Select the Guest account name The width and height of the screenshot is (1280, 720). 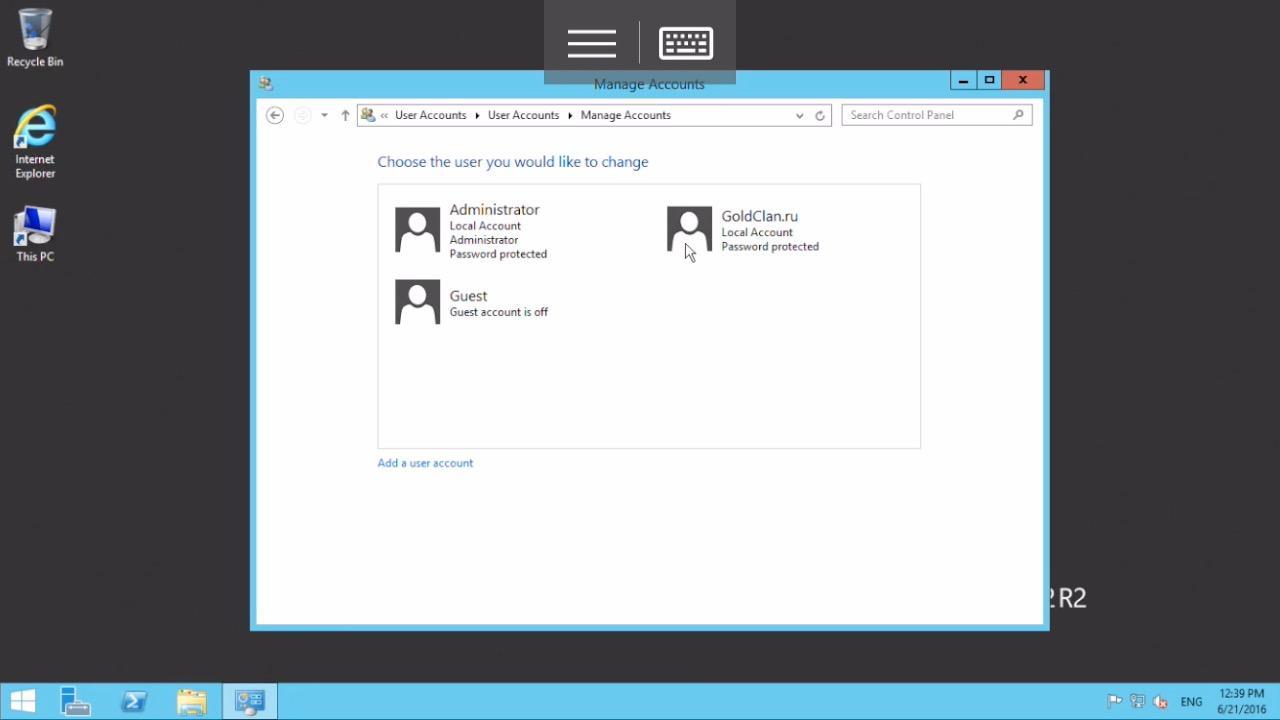(x=468, y=296)
